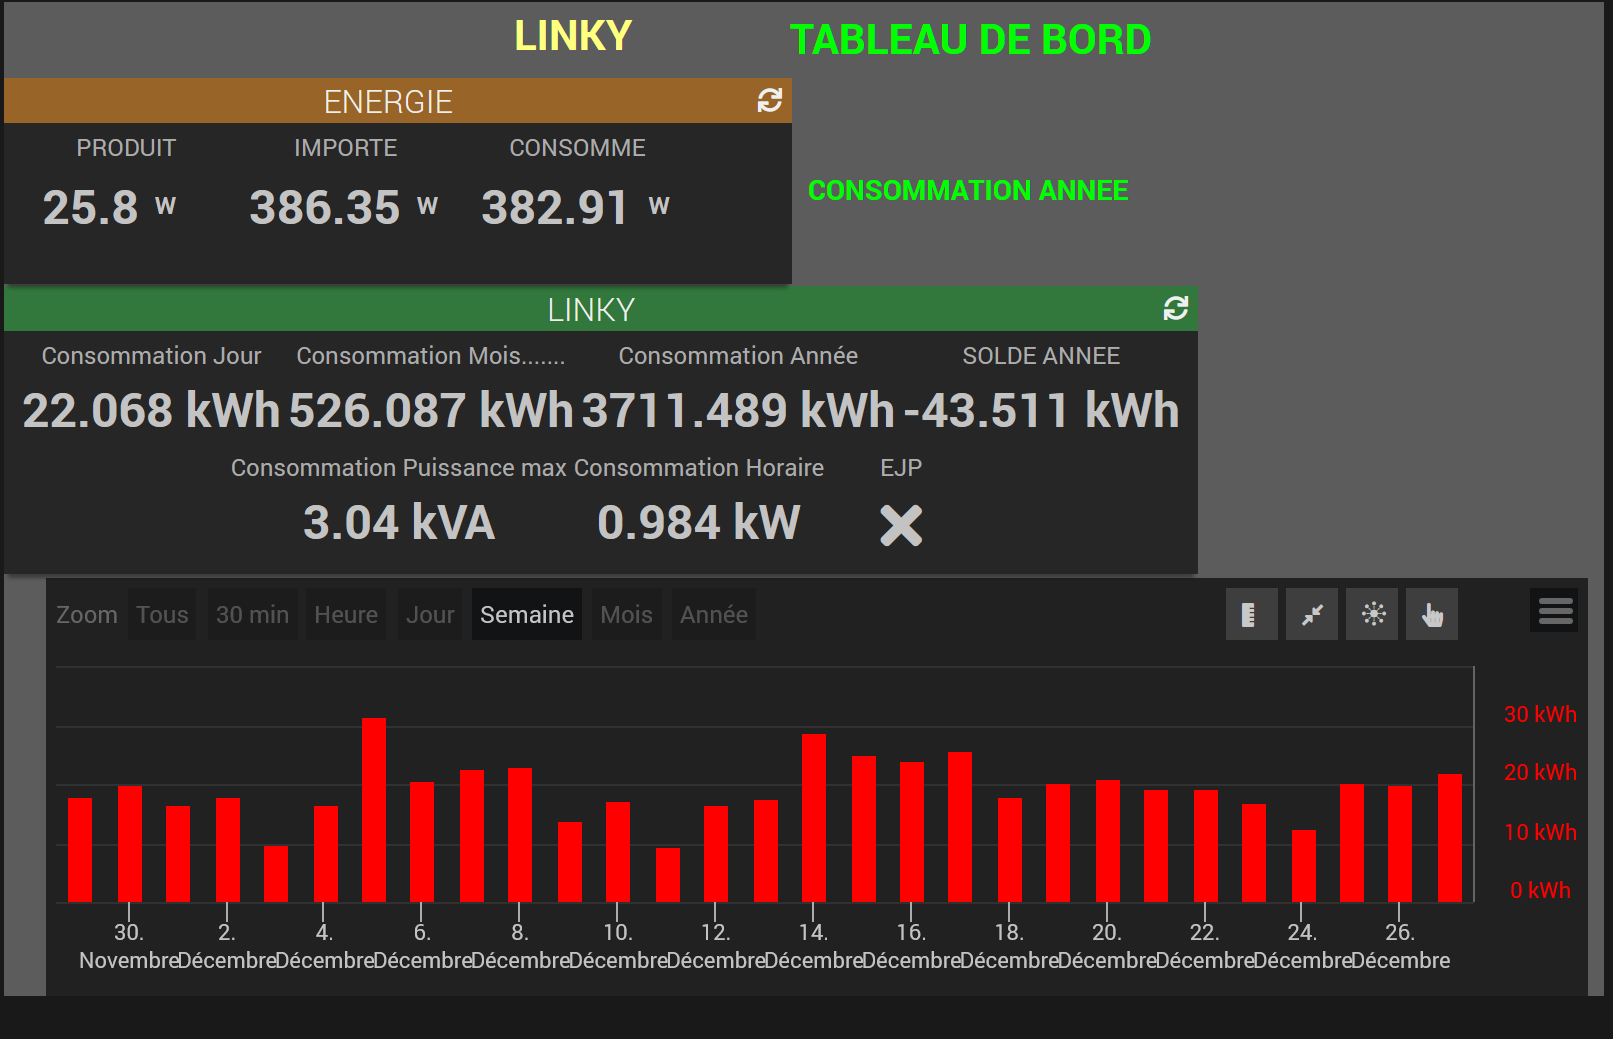Refresh the LINKY widget
The height and width of the screenshot is (1039, 1613).
pyautogui.click(x=1175, y=308)
